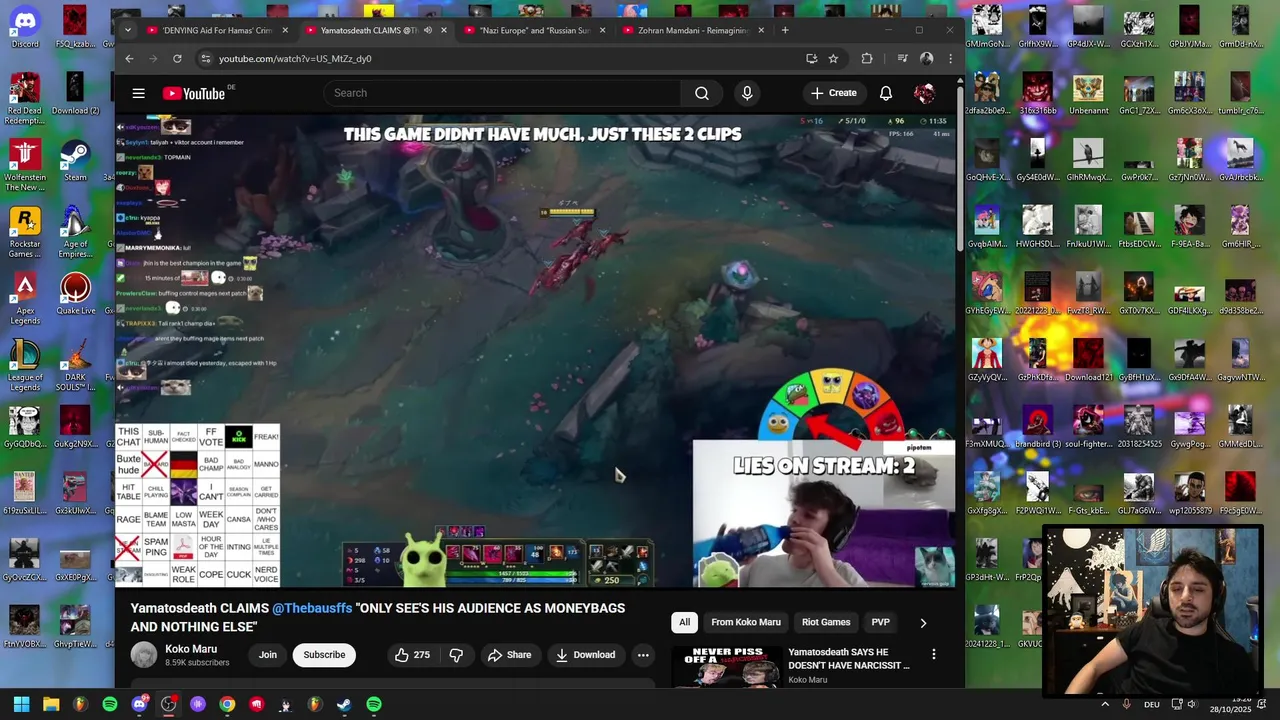Open Steam from the taskbar
Viewport: 1280px width, 720px height.
(x=344, y=704)
